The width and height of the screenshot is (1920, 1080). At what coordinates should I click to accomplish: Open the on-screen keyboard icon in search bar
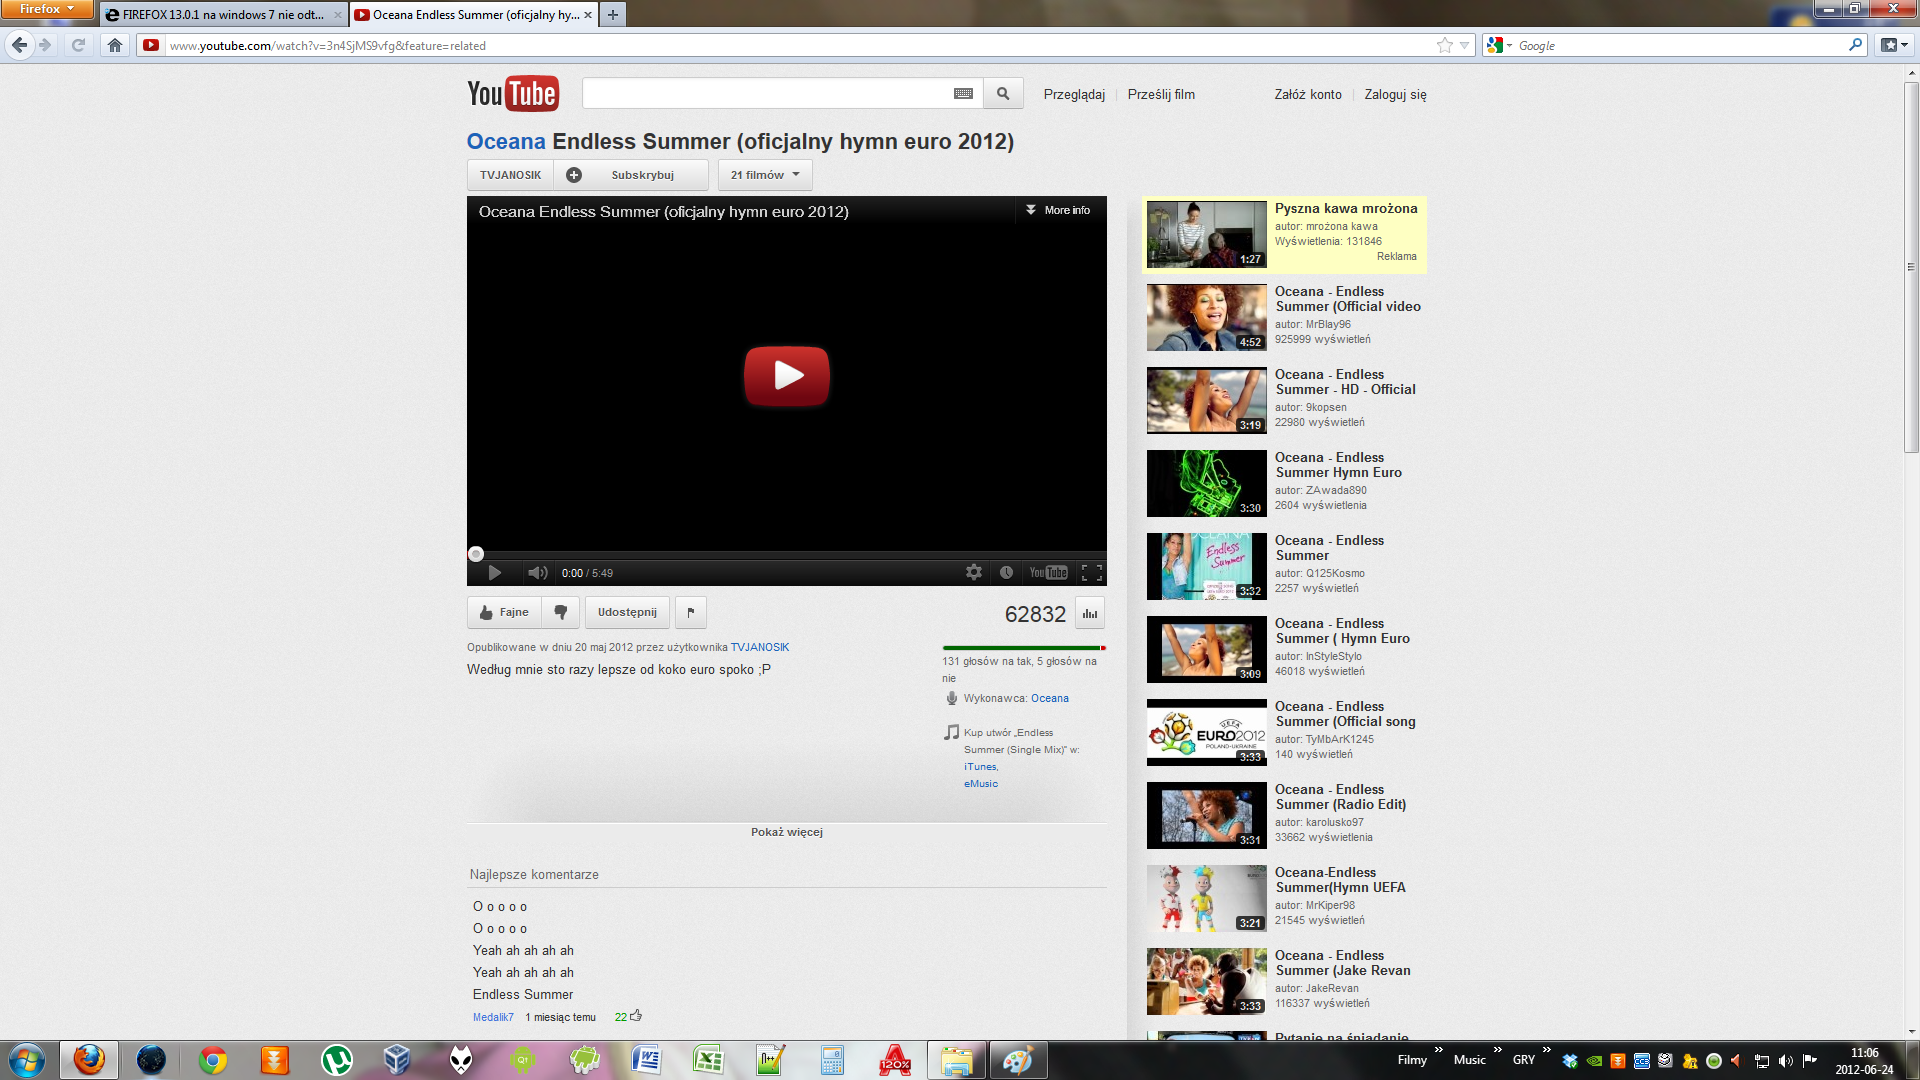coord(962,92)
